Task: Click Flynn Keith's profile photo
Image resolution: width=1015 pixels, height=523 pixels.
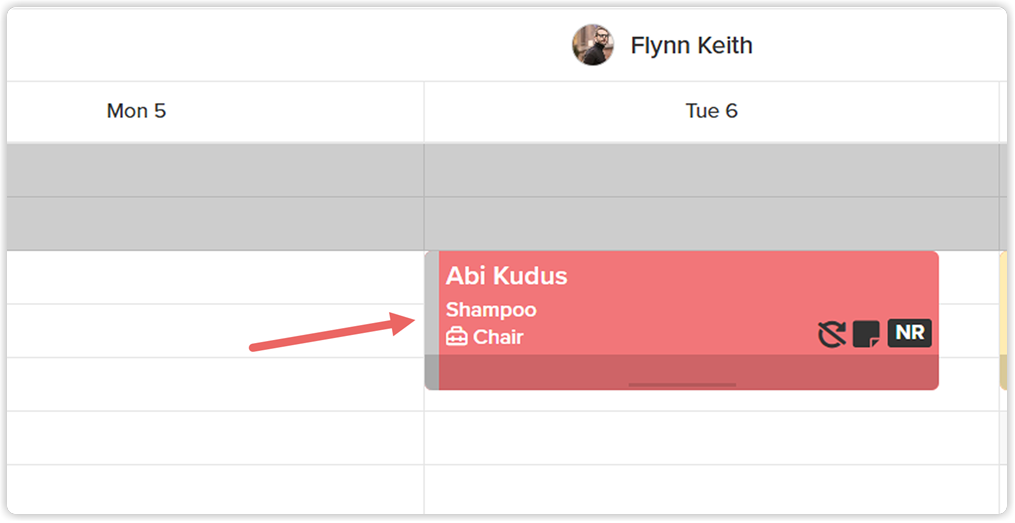Action: pyautogui.click(x=592, y=45)
